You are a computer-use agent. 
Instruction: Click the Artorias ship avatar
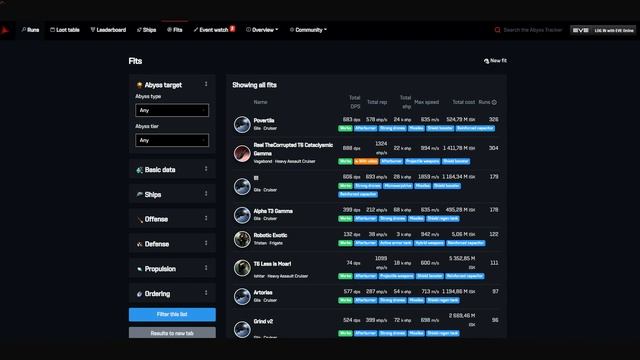242,297
